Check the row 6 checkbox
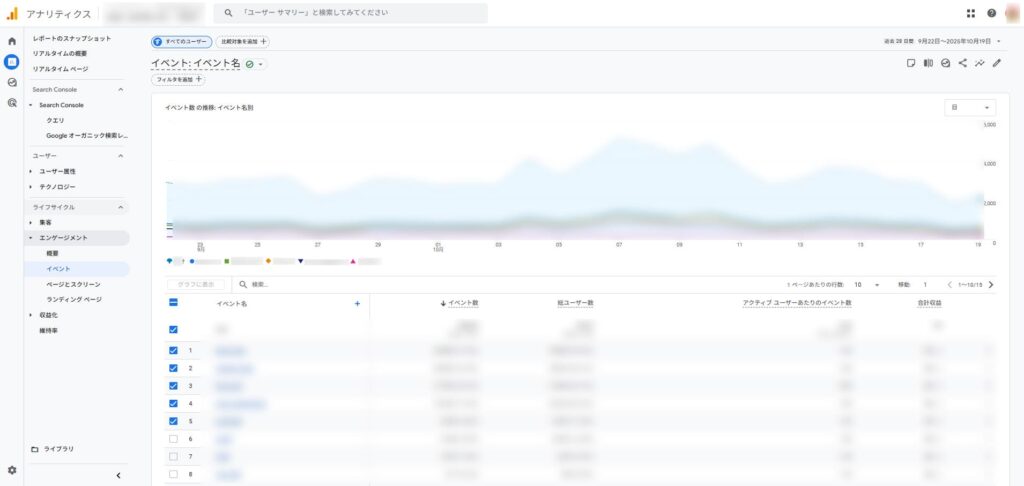1024x486 pixels. (x=174, y=439)
